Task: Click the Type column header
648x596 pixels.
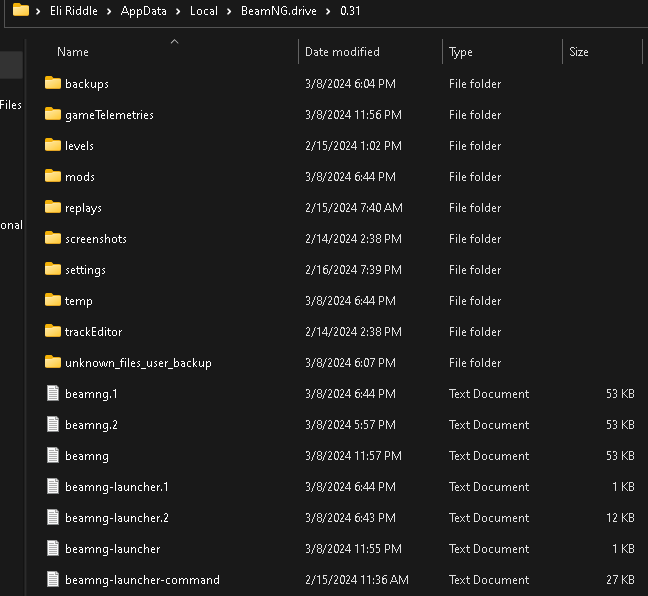Action: (x=461, y=52)
